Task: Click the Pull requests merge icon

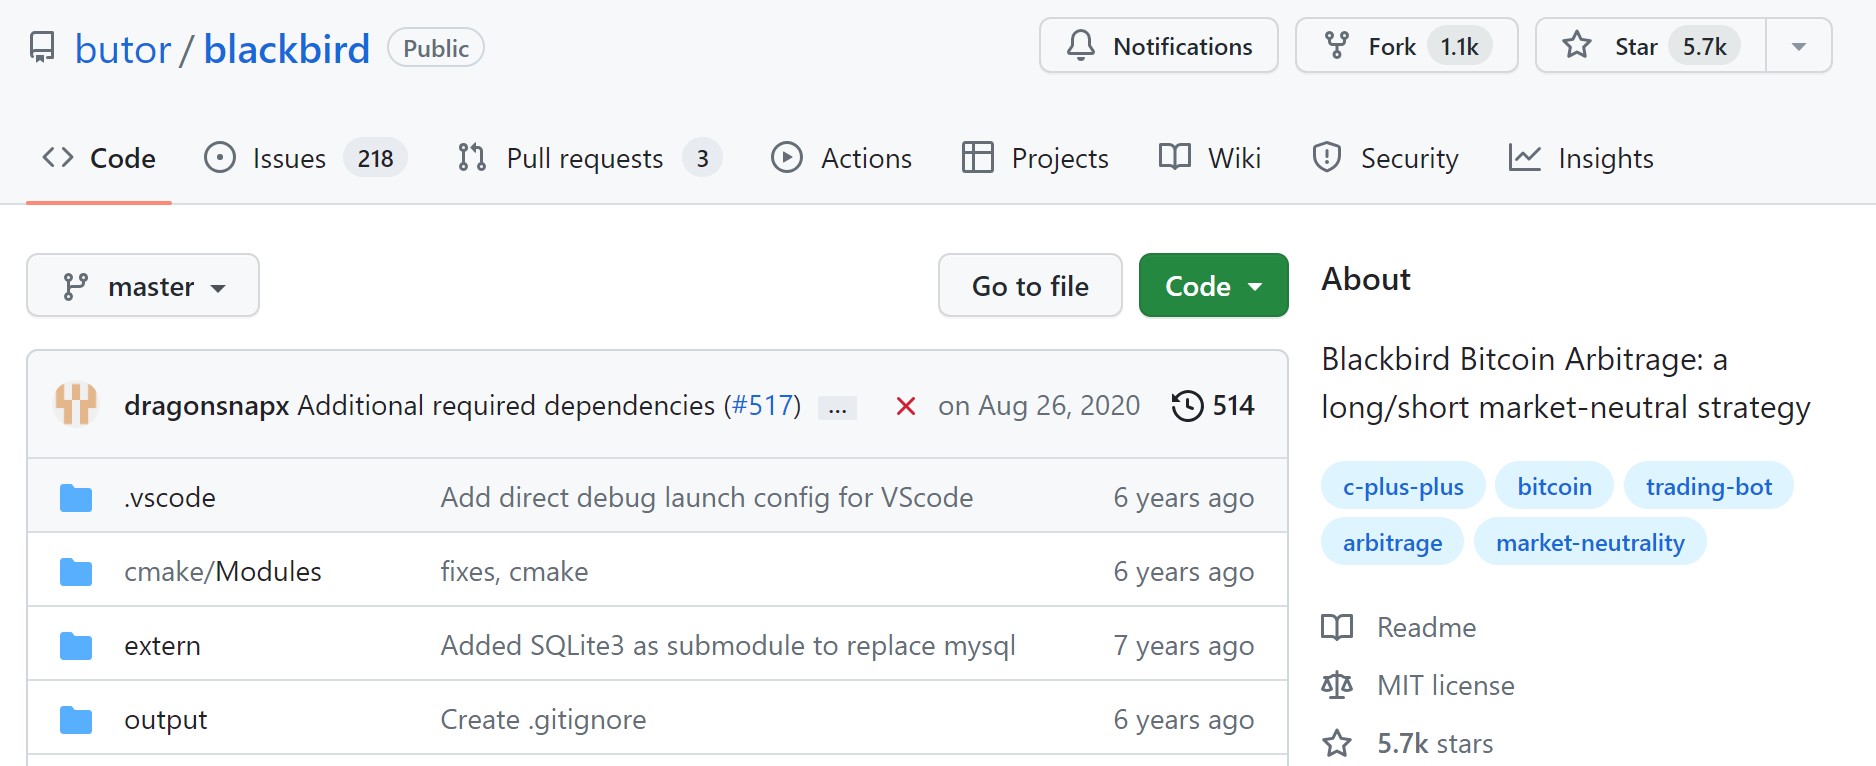Action: click(x=472, y=158)
